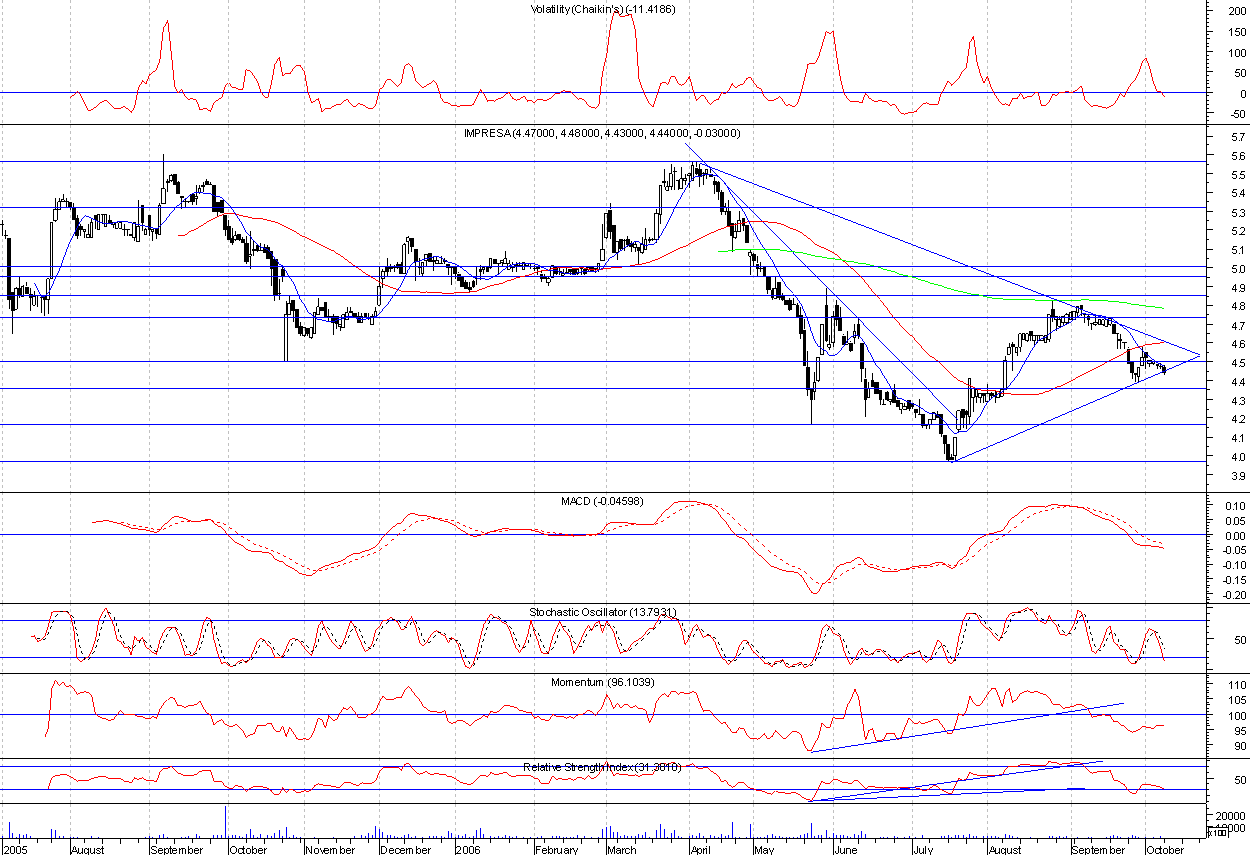The width and height of the screenshot is (1250, 855).
Task: Click the 2006 year marker on time axis
Action: coord(467,849)
